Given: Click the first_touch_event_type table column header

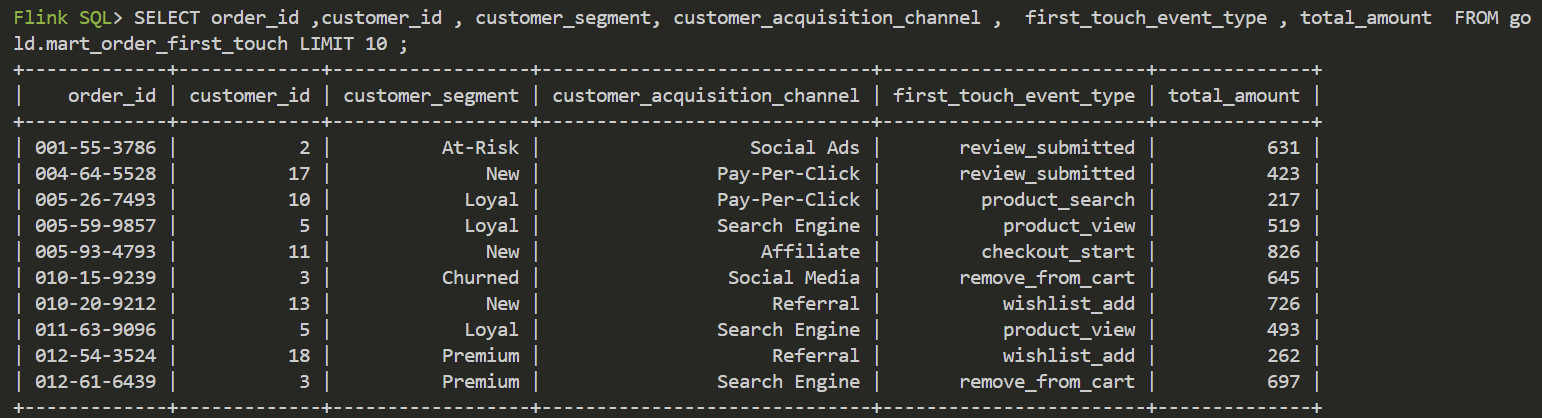Looking at the screenshot, I should [x=1014, y=96].
